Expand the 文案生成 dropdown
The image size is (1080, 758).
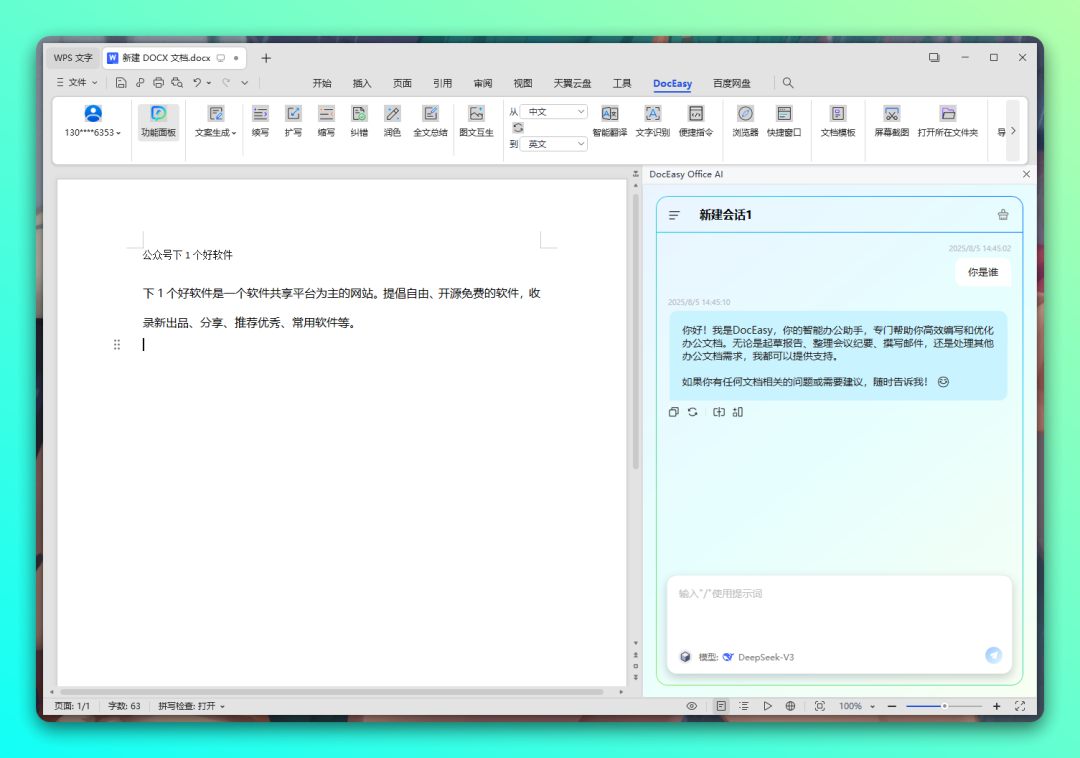215,121
